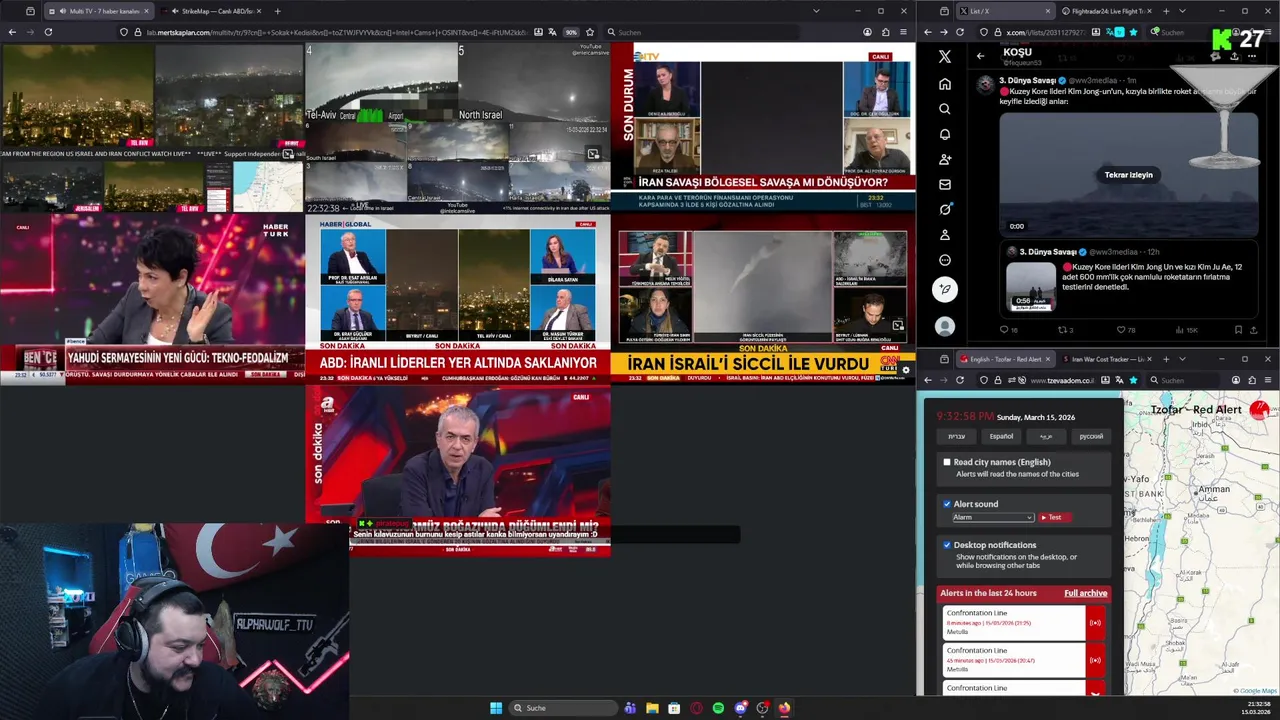Viewport: 1280px width, 720px height.
Task: Open user account avatar in X sidebar
Action: coord(945,326)
